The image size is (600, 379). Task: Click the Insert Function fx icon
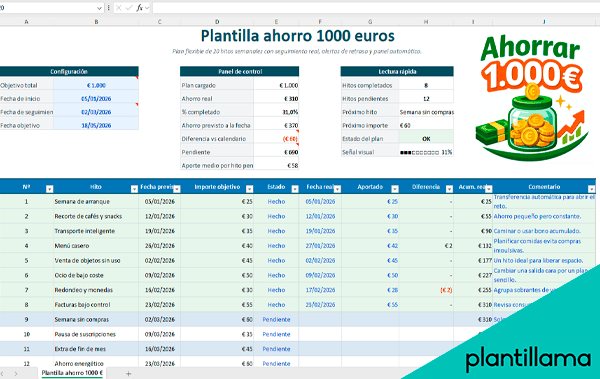140,8
